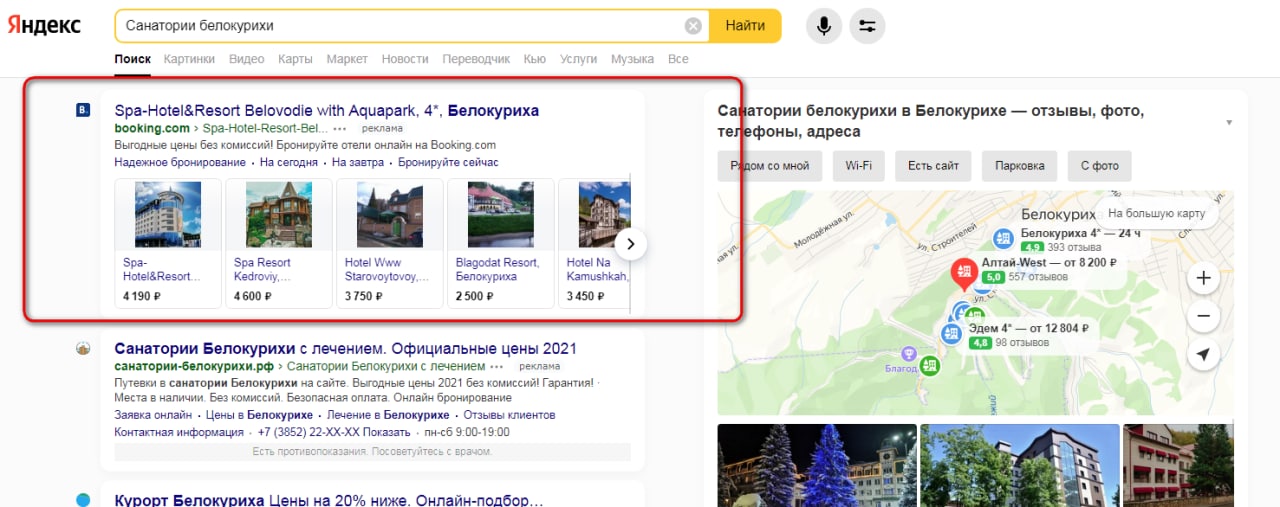Follow the Отзывы клиентов sitelink

[x=509, y=415]
